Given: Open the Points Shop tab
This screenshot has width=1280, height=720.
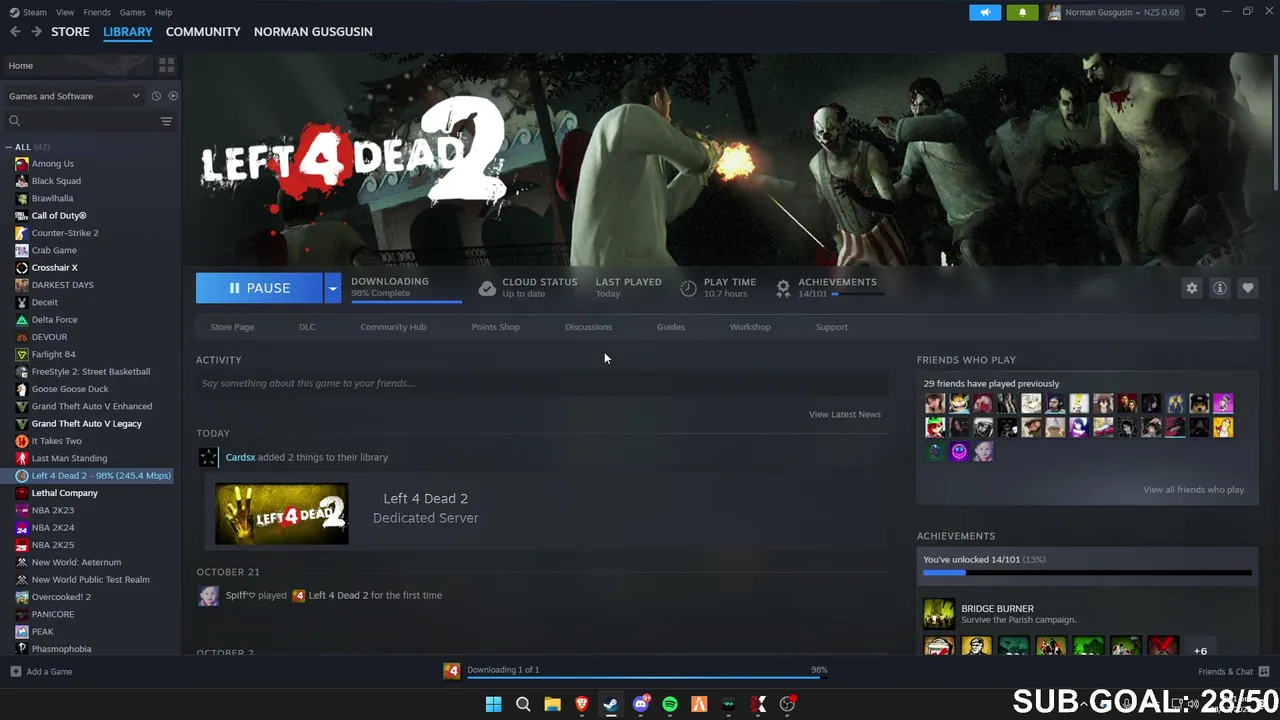Looking at the screenshot, I should 495,327.
